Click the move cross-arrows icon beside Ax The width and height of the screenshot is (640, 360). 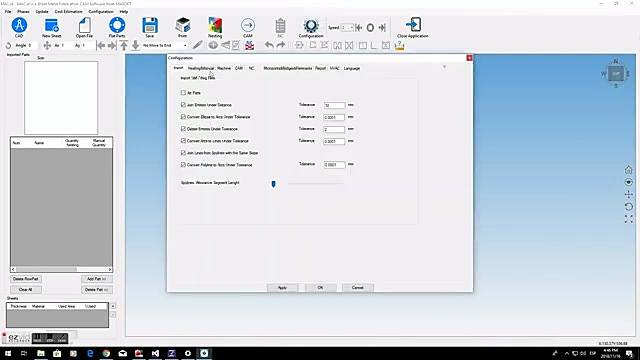click(47, 45)
